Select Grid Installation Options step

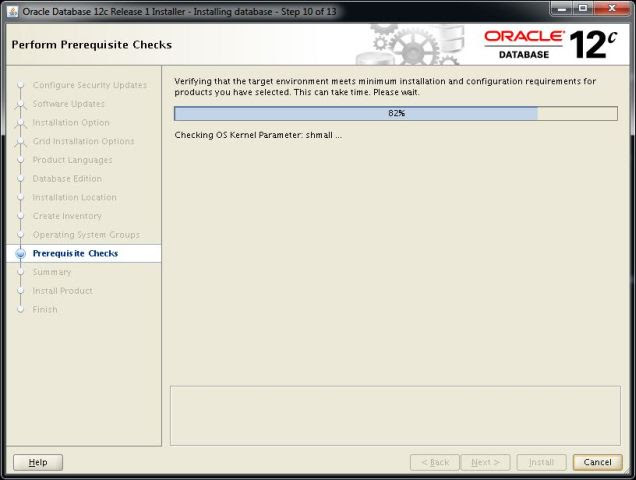pyautogui.click(x=83, y=141)
